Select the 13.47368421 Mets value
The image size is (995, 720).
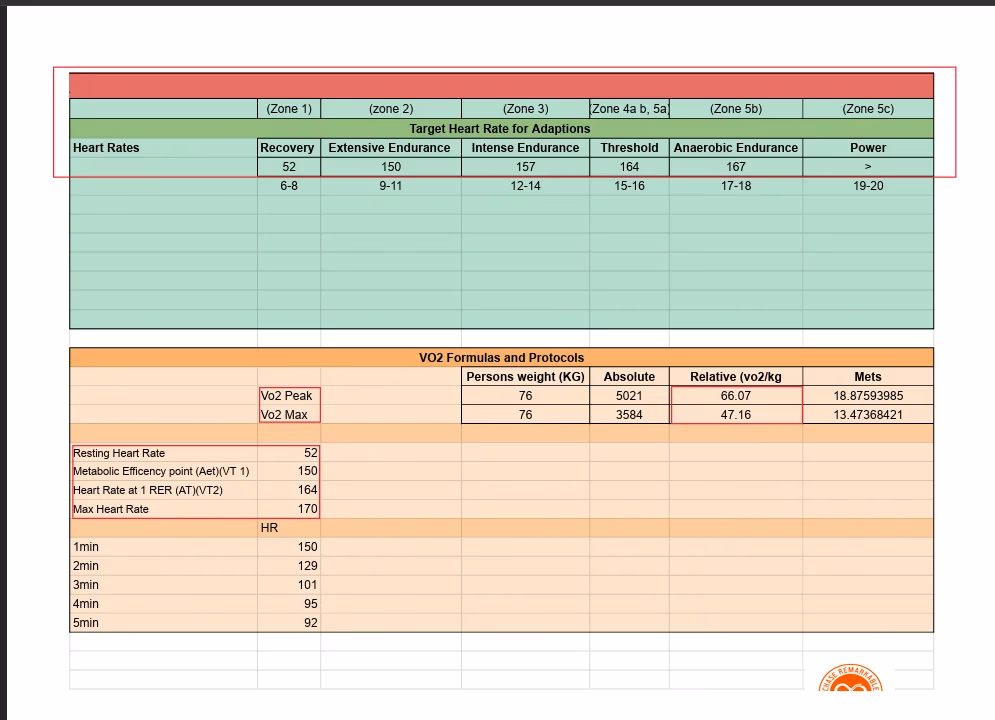point(868,415)
